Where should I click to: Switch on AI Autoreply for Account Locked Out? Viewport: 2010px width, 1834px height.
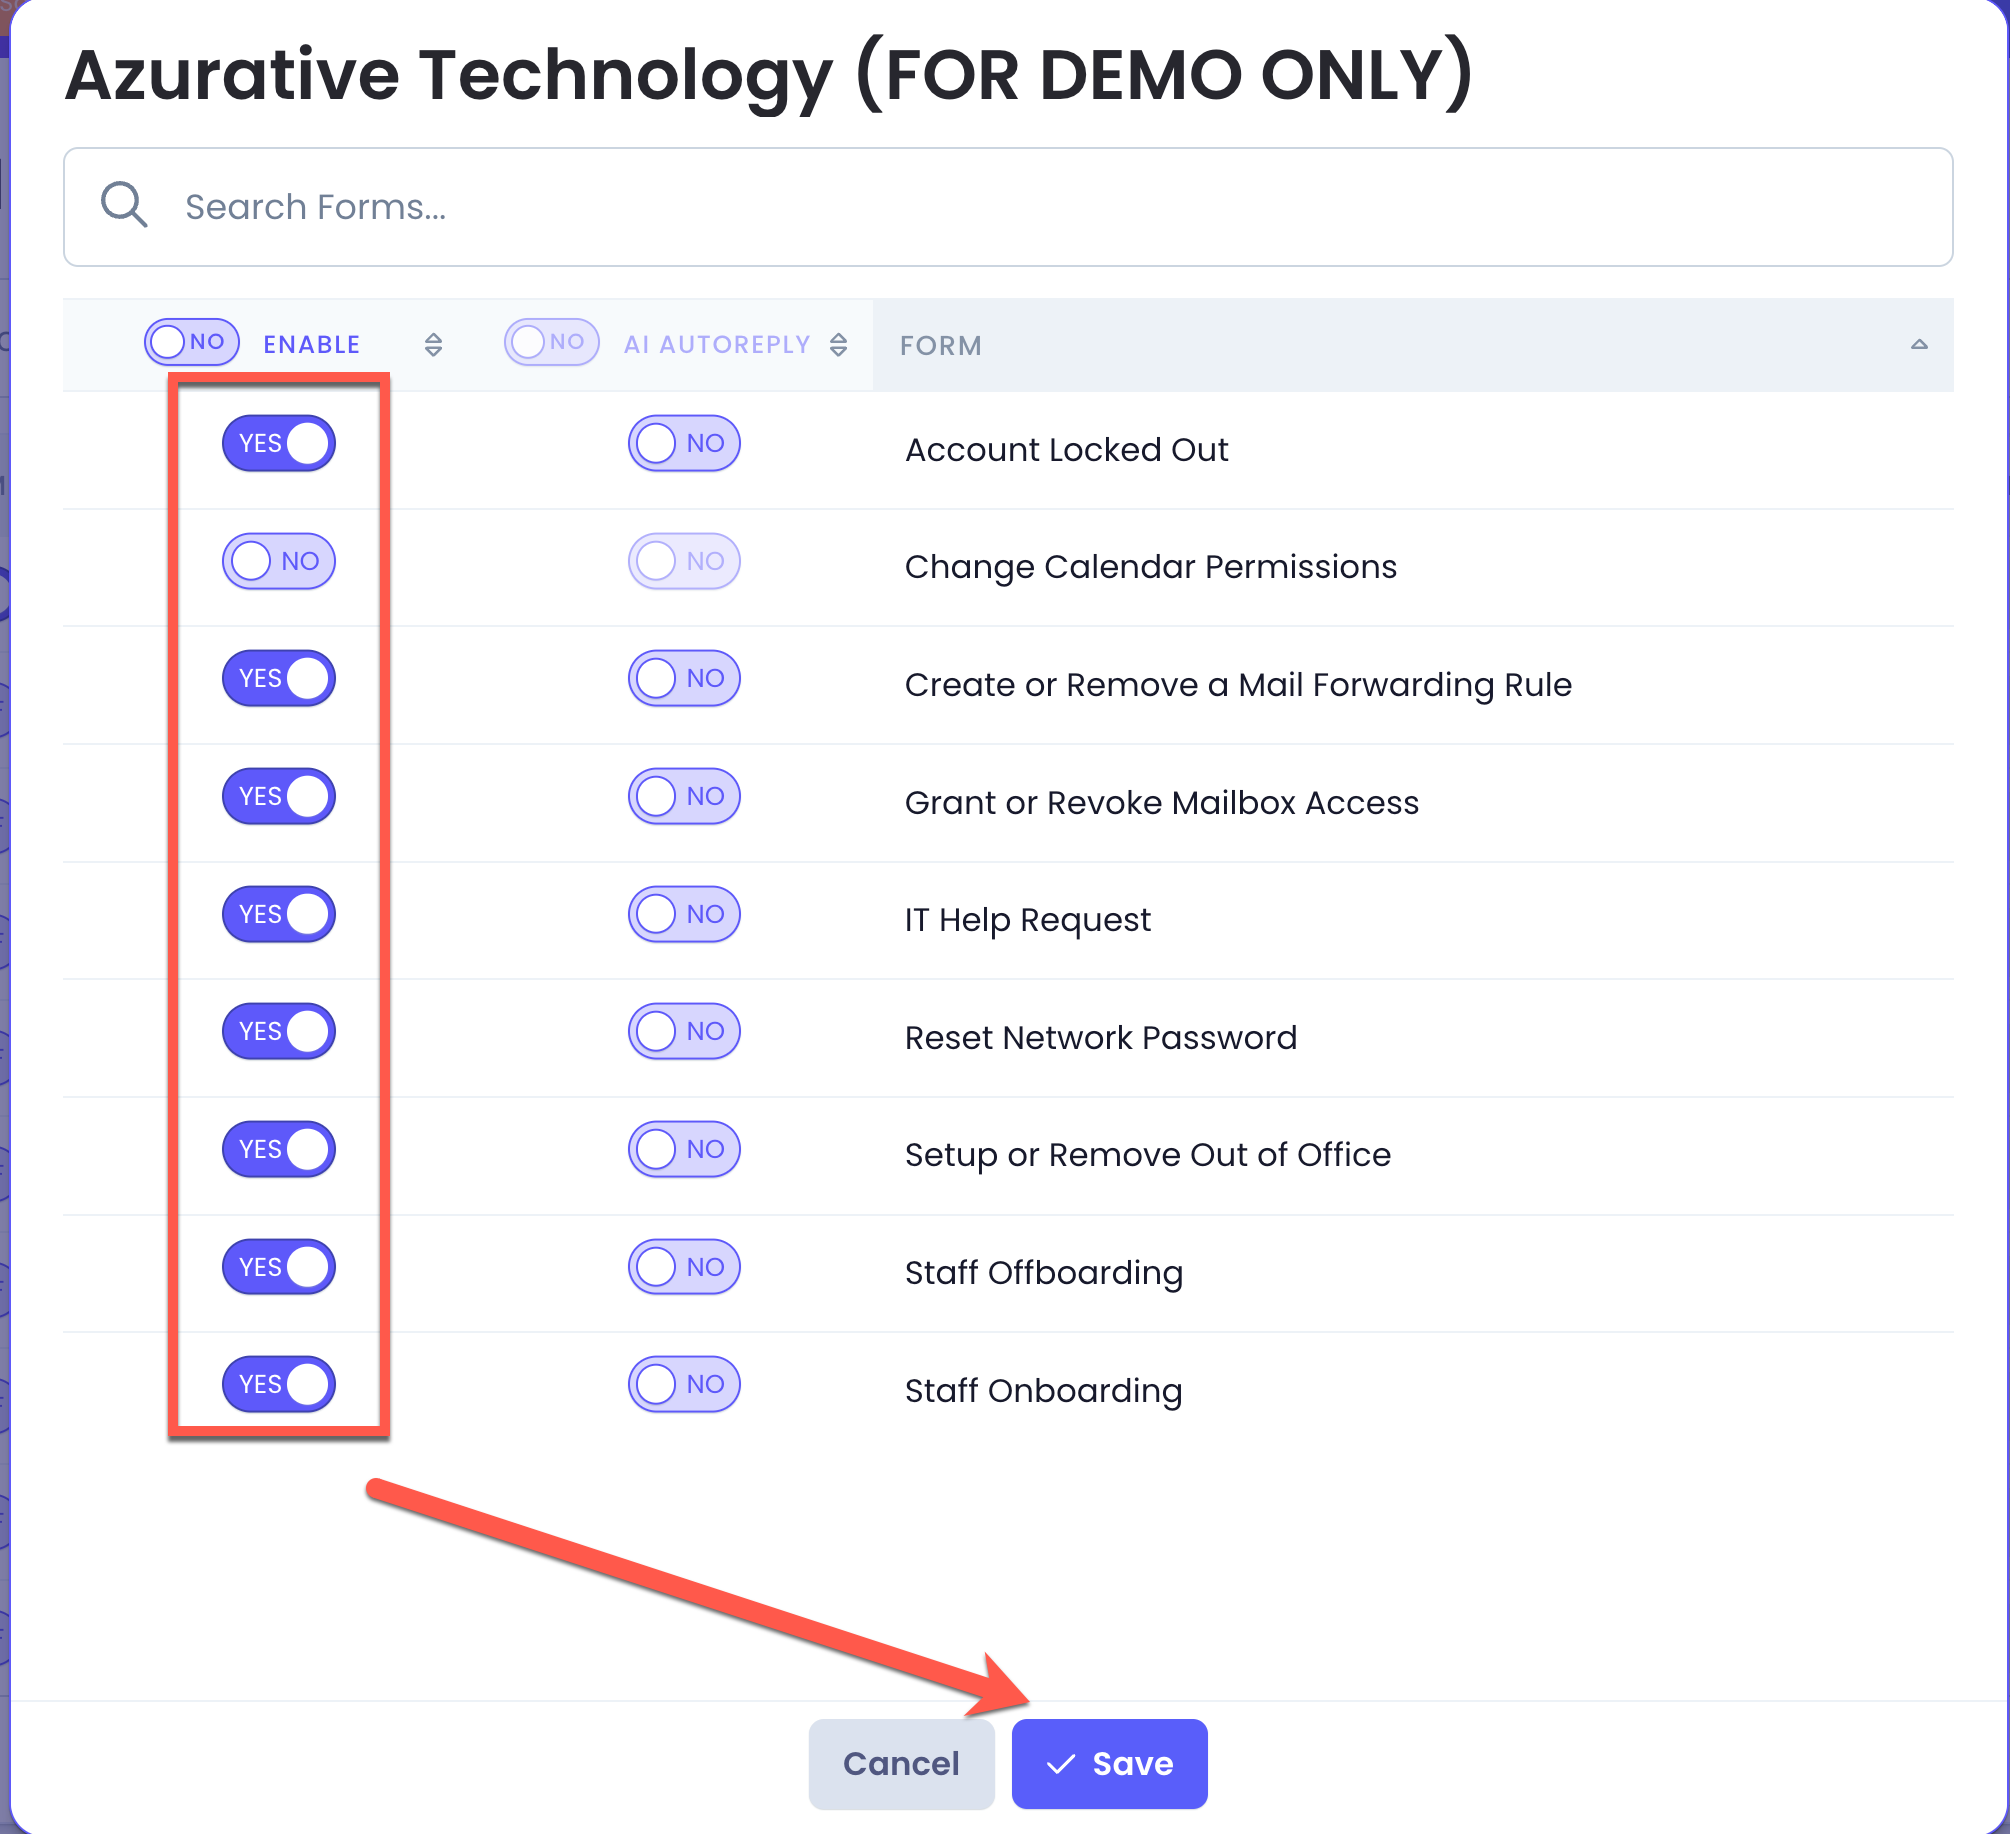click(684, 443)
